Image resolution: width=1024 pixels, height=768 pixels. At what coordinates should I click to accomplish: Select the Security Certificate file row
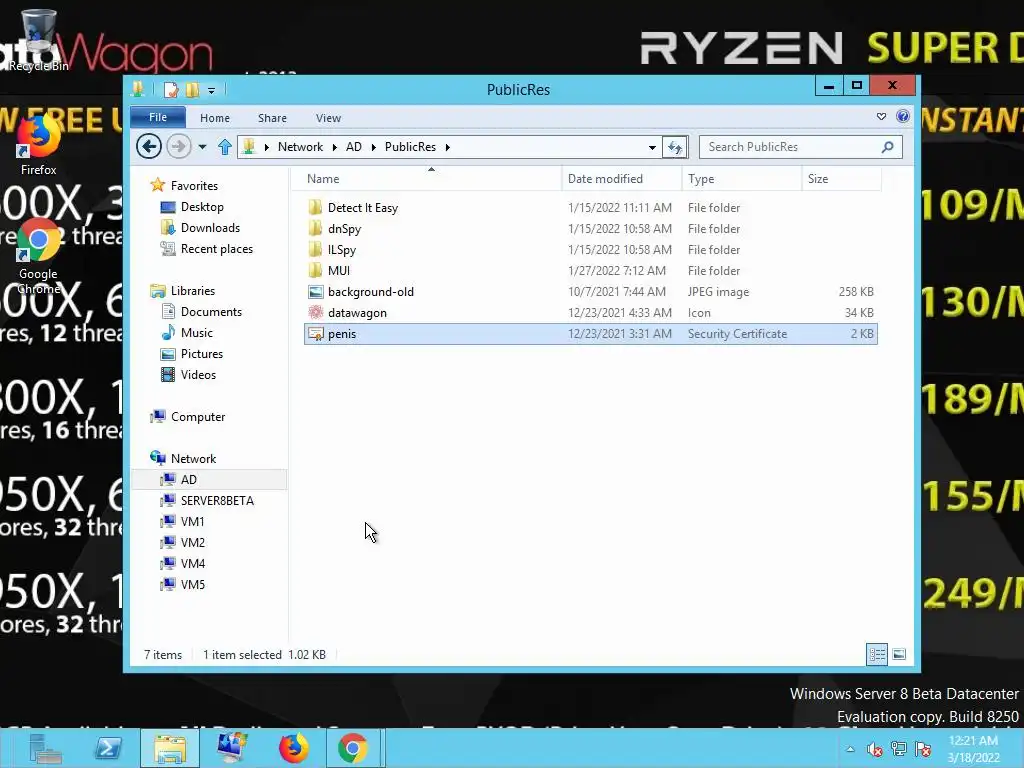(x=590, y=334)
